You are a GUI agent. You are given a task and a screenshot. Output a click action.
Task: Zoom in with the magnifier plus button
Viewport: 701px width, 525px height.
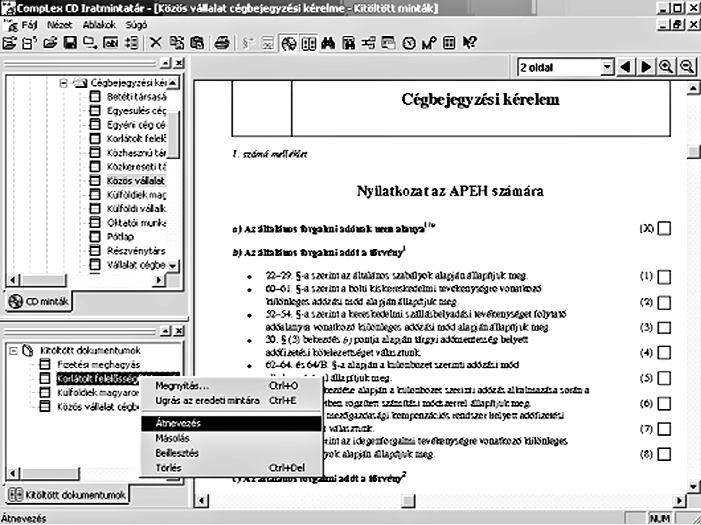click(x=666, y=67)
